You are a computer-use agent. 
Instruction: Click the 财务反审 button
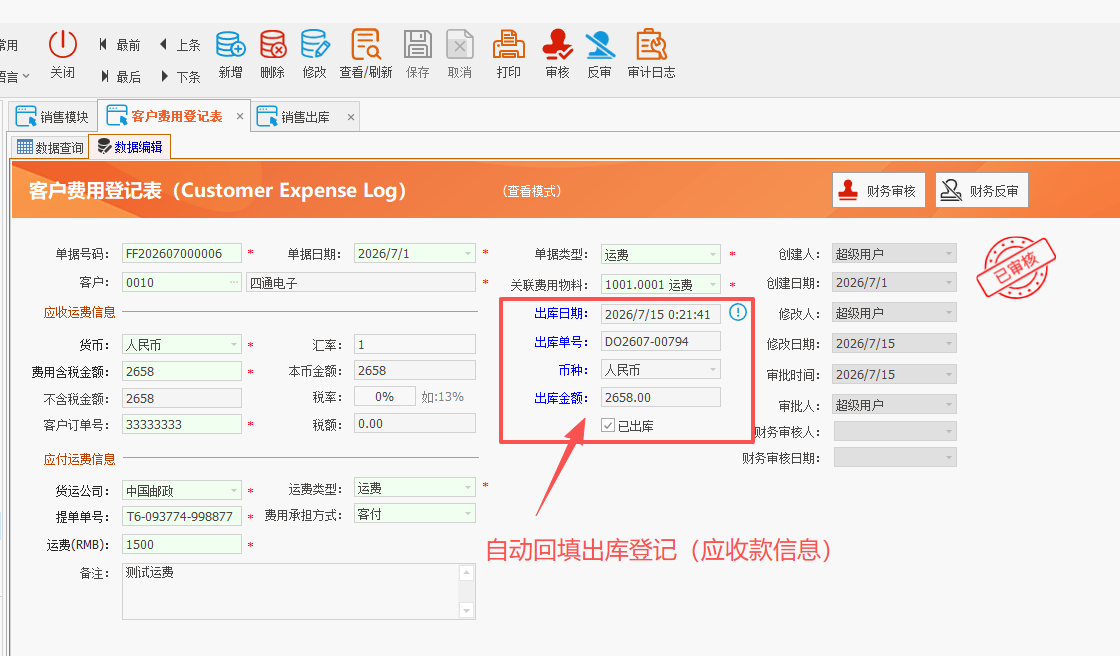[981, 190]
